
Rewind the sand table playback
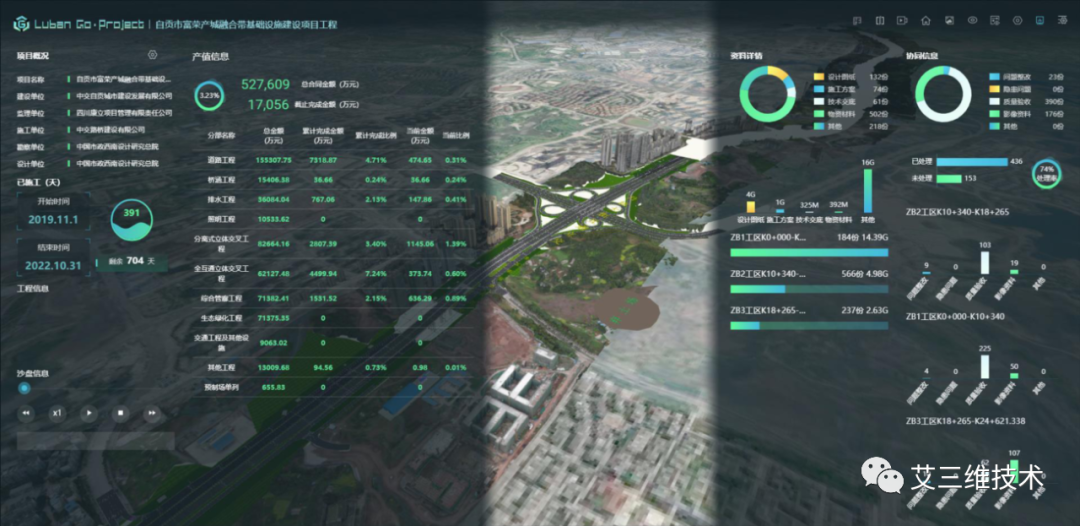pyautogui.click(x=26, y=414)
